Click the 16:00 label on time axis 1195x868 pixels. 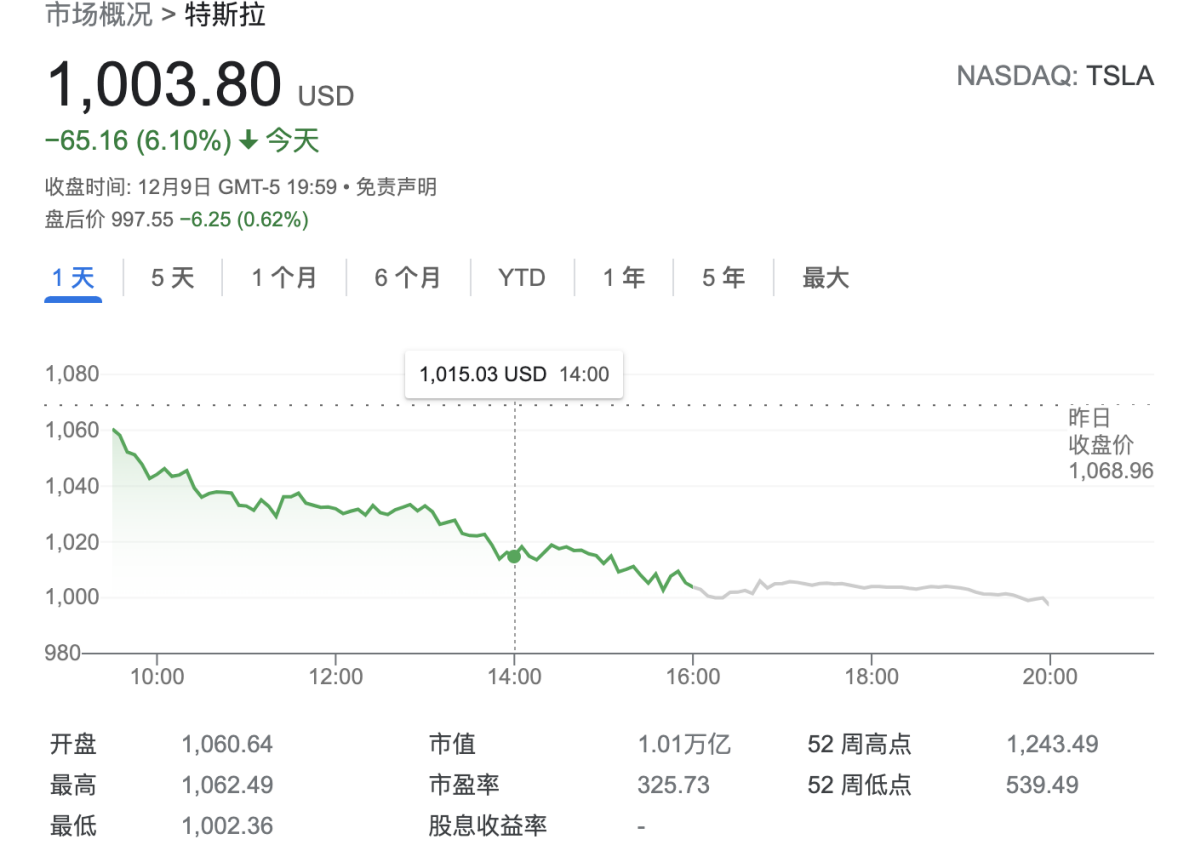[x=693, y=677]
